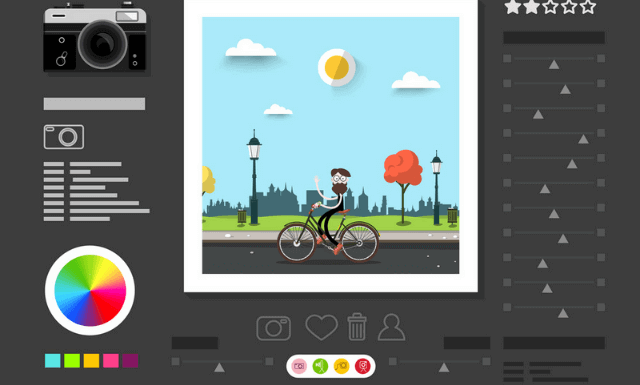Open the user profile silhouette icon
The width and height of the screenshot is (640, 385).
391,327
